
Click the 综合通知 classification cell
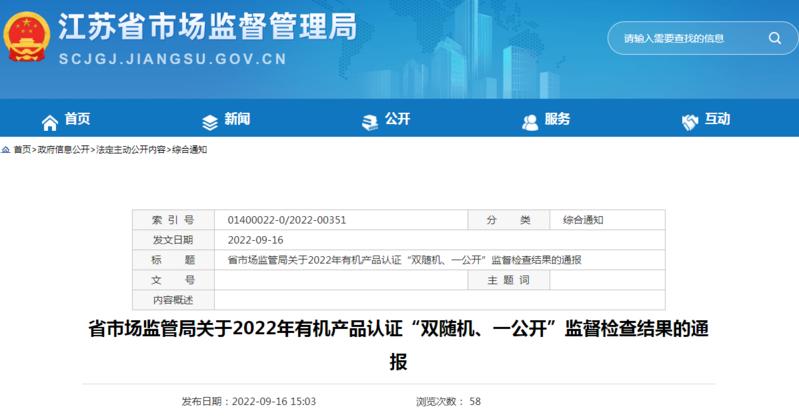(607, 220)
